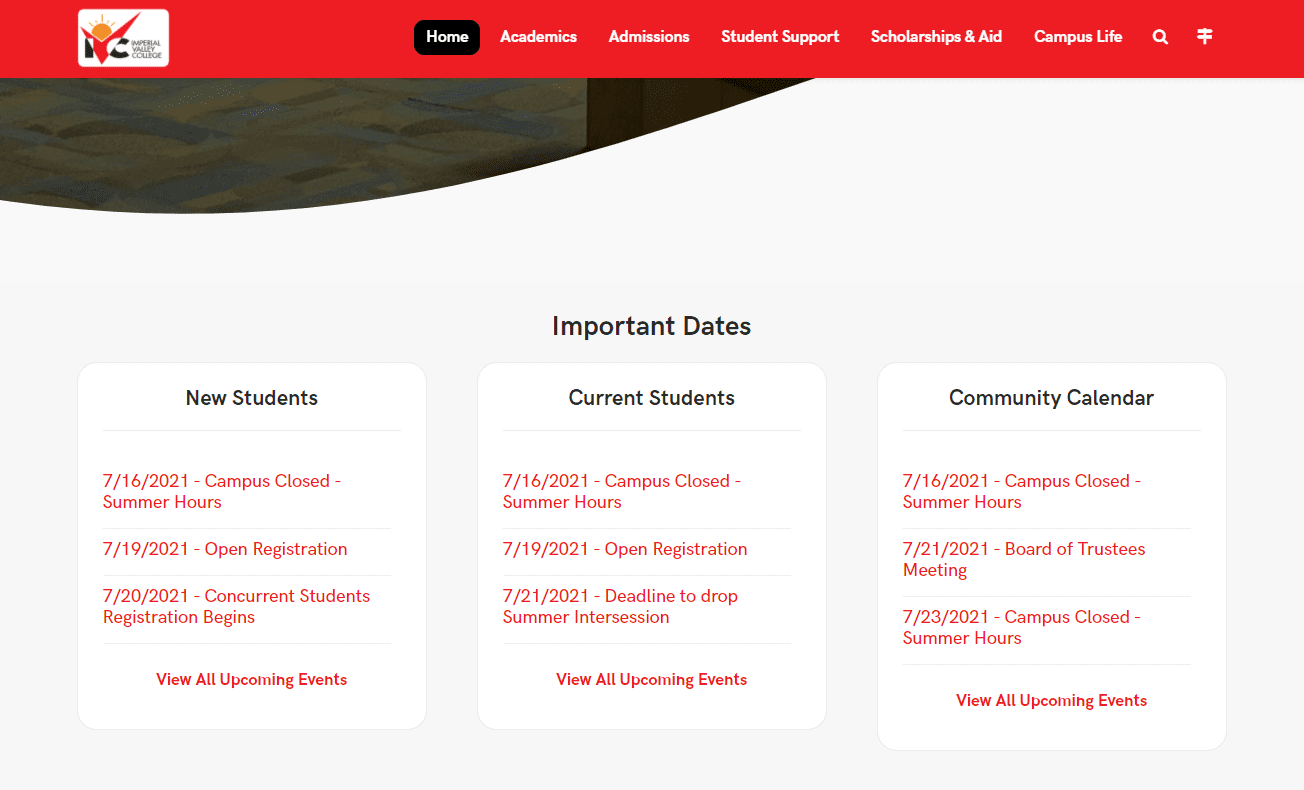View All Upcoming Events for Current Students

(651, 680)
